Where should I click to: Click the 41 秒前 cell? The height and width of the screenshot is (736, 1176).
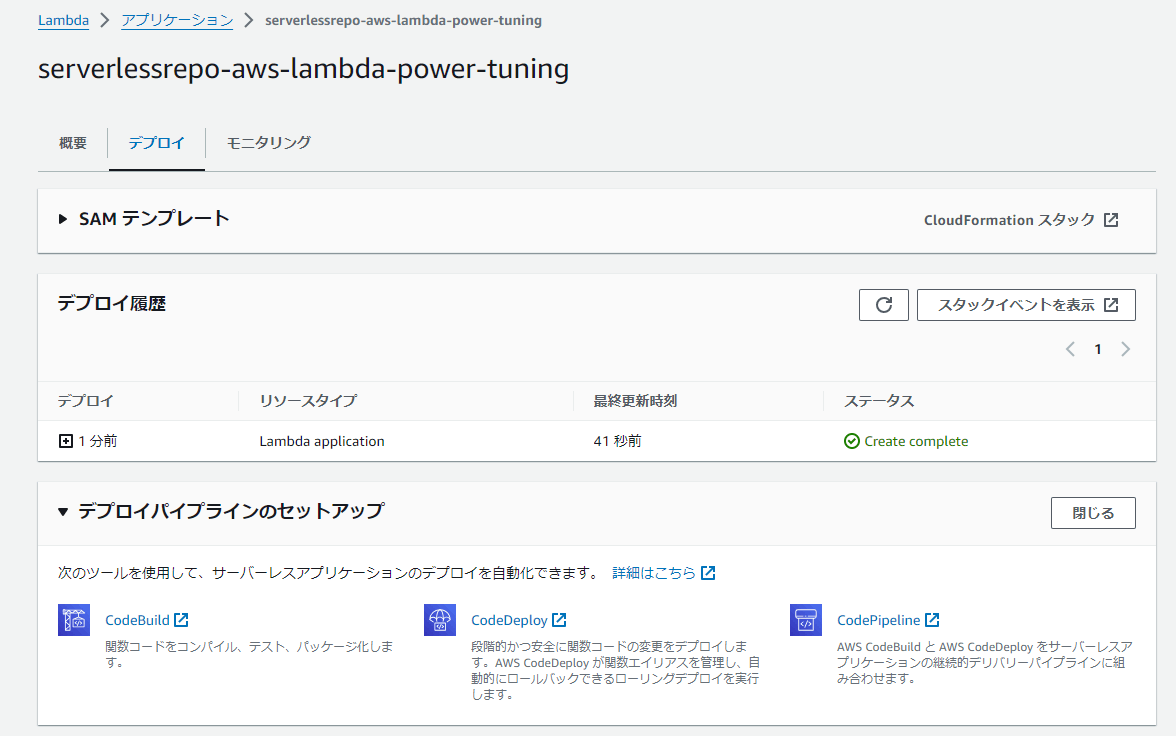tap(617, 441)
